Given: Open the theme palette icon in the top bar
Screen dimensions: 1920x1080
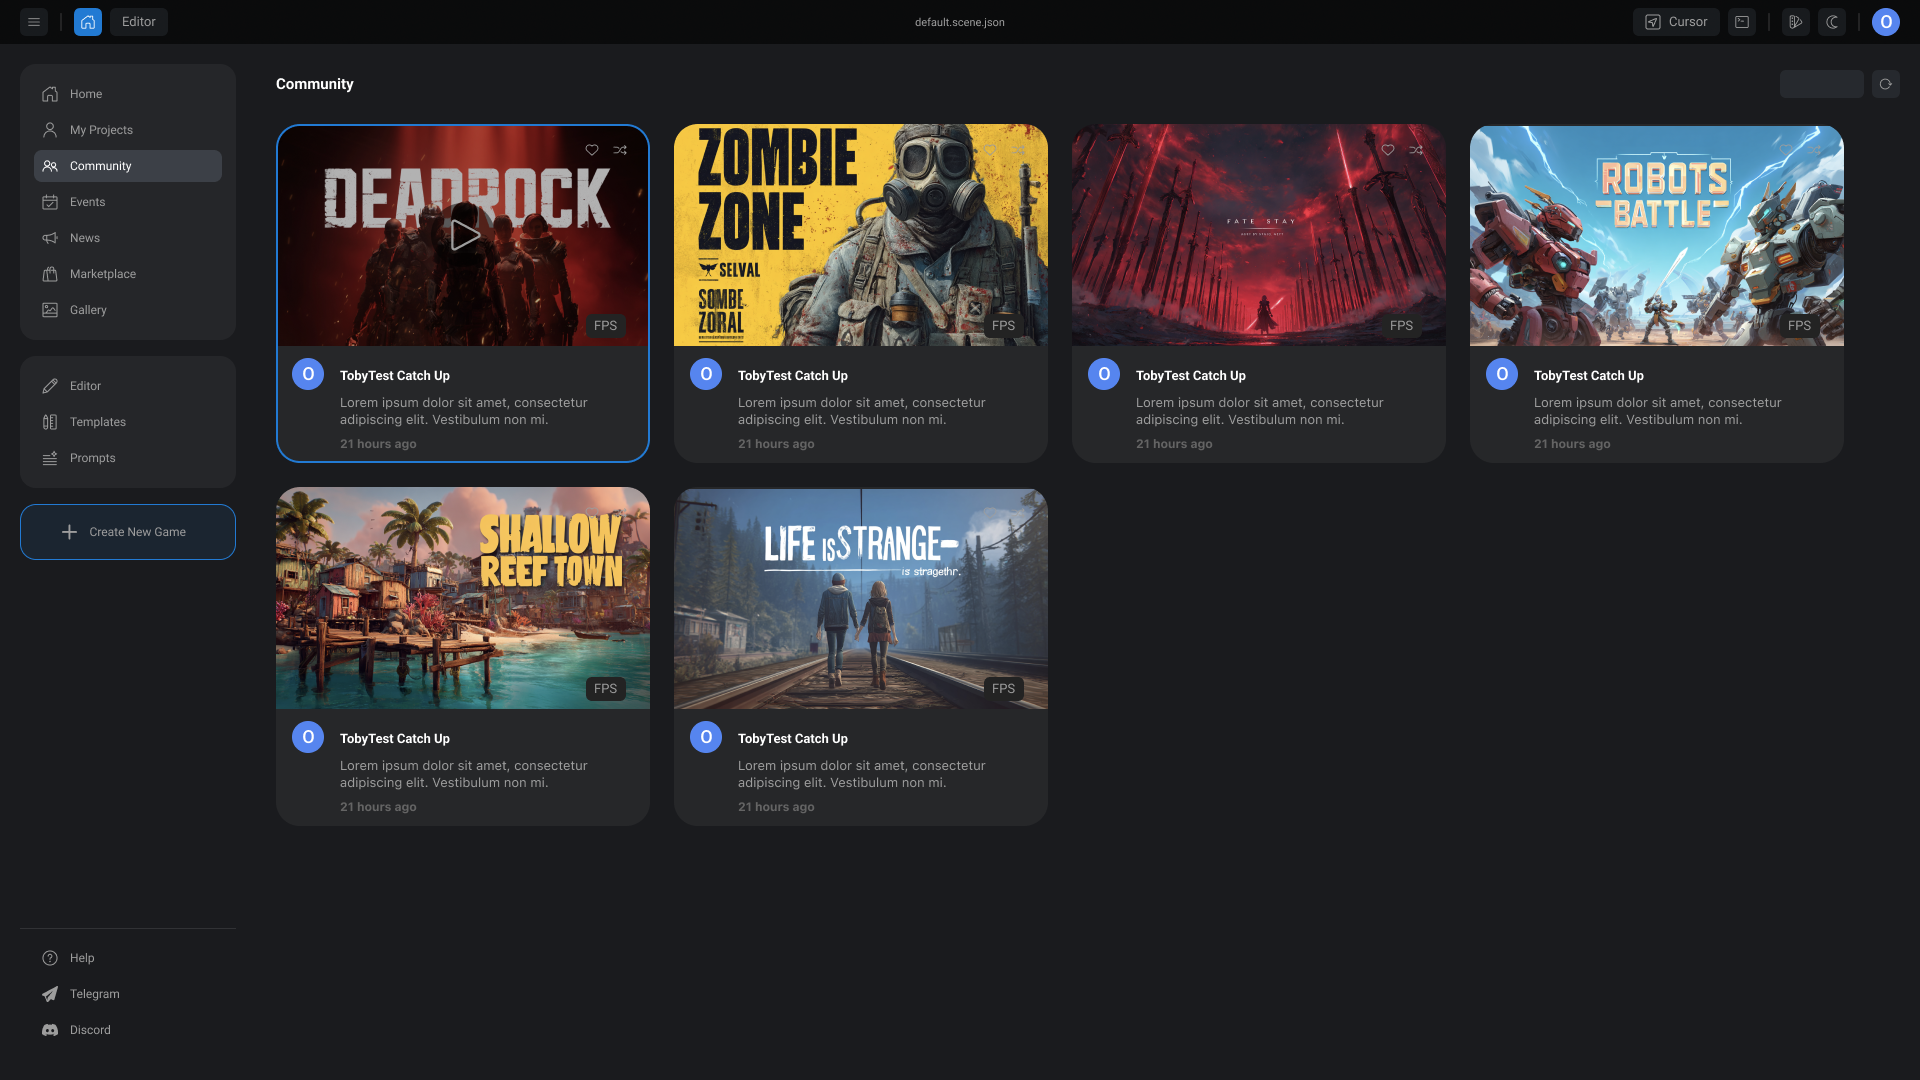Looking at the screenshot, I should tap(1795, 21).
